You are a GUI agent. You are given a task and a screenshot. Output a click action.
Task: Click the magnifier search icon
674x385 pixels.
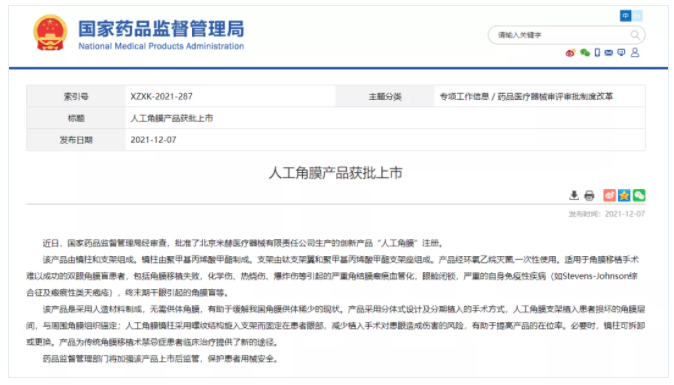click(635, 35)
